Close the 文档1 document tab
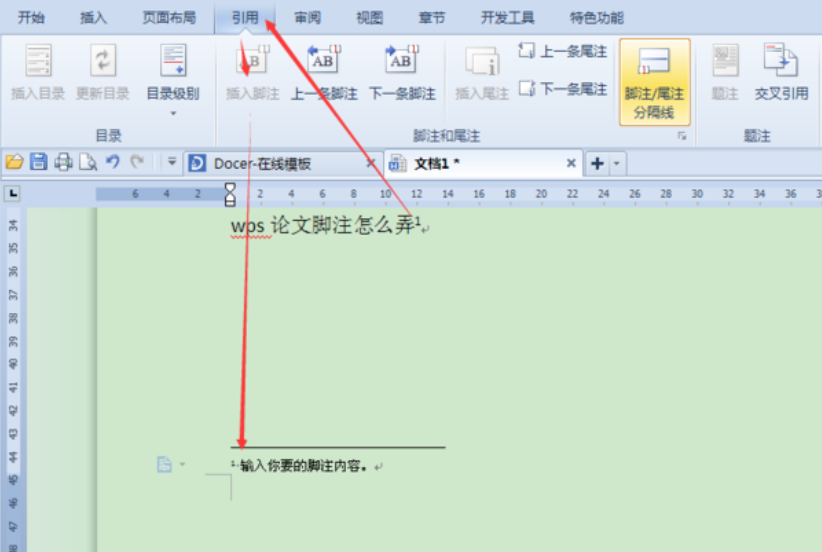The height and width of the screenshot is (552, 822). tap(571, 163)
